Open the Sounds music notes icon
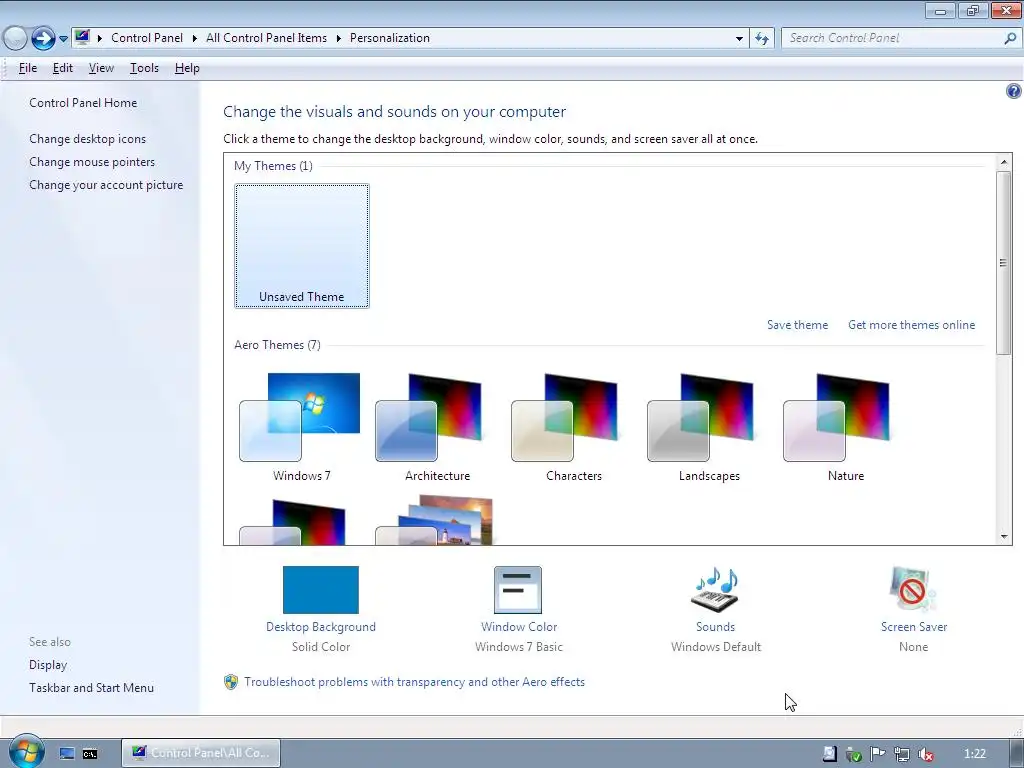This screenshot has height=768, width=1024. tap(715, 590)
